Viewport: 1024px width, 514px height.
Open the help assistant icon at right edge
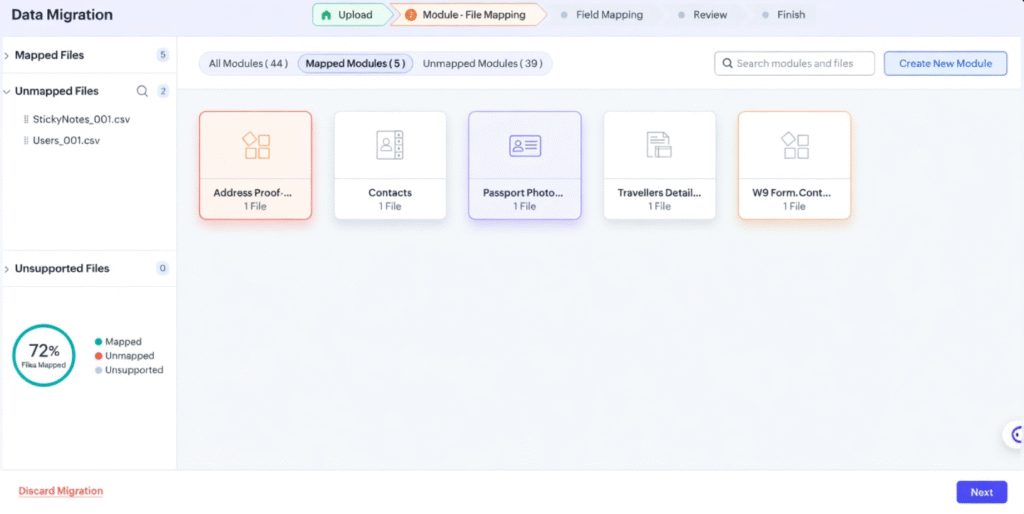pos(1015,434)
